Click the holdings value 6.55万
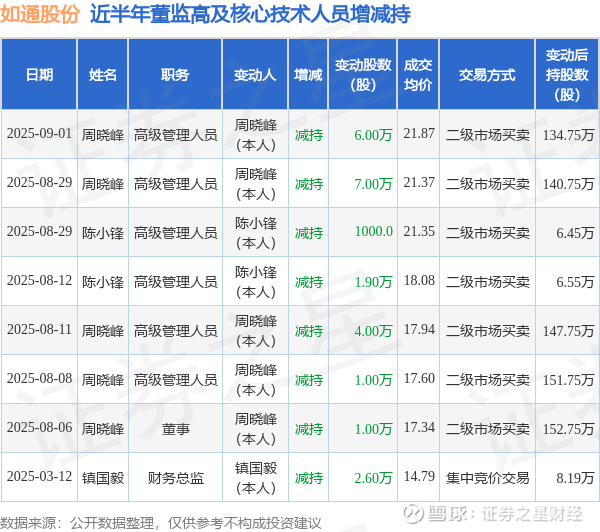Screen dimensions: 600x532 click(575, 282)
